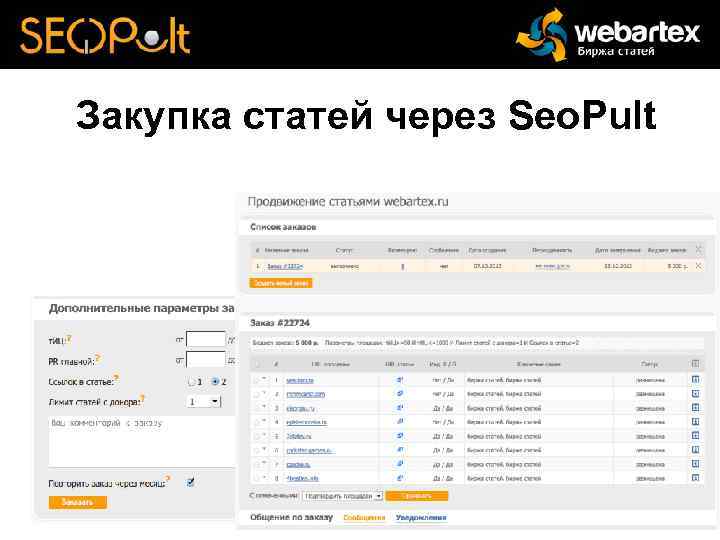Viewport: 720px width, 540px height.
Task: Open the С отмеченными action dropdown
Action: coord(343,496)
